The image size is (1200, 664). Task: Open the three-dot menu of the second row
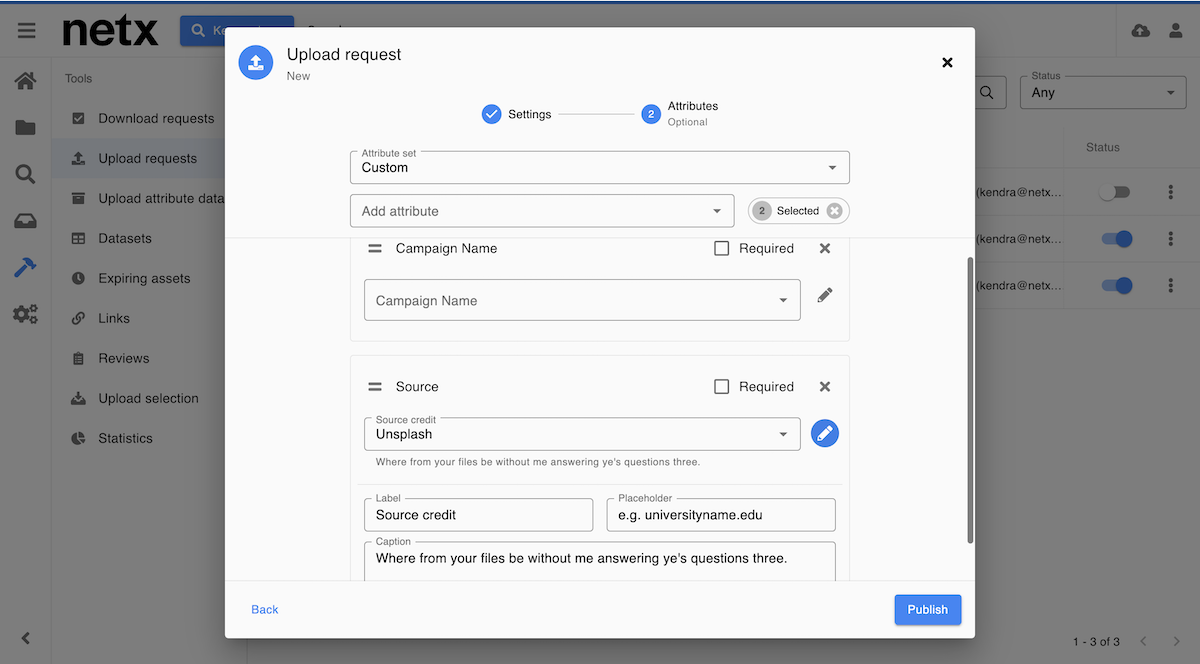(x=1171, y=239)
